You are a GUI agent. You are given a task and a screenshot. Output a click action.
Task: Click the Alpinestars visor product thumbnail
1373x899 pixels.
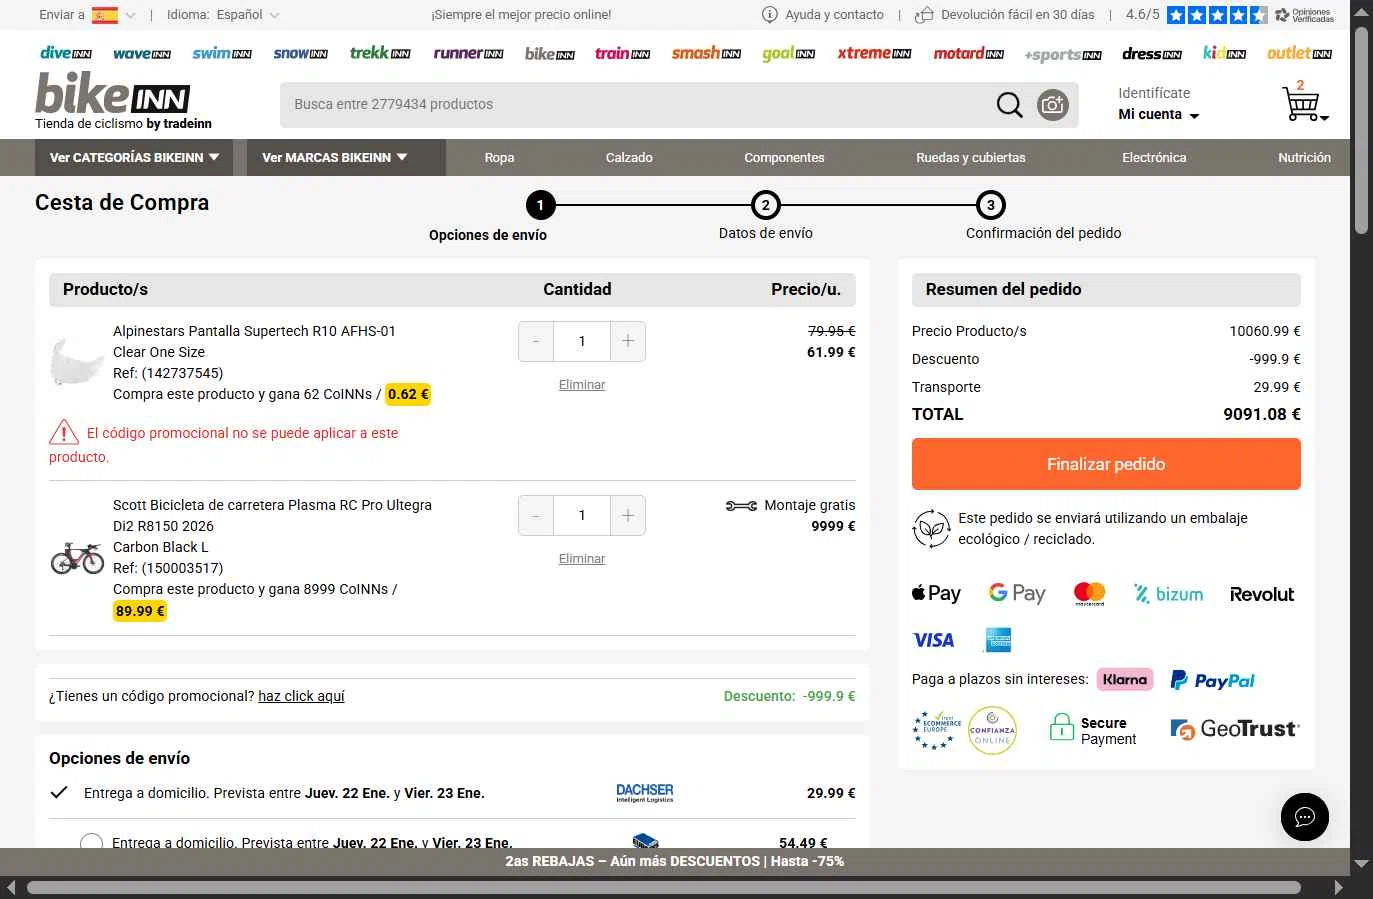pyautogui.click(x=75, y=362)
